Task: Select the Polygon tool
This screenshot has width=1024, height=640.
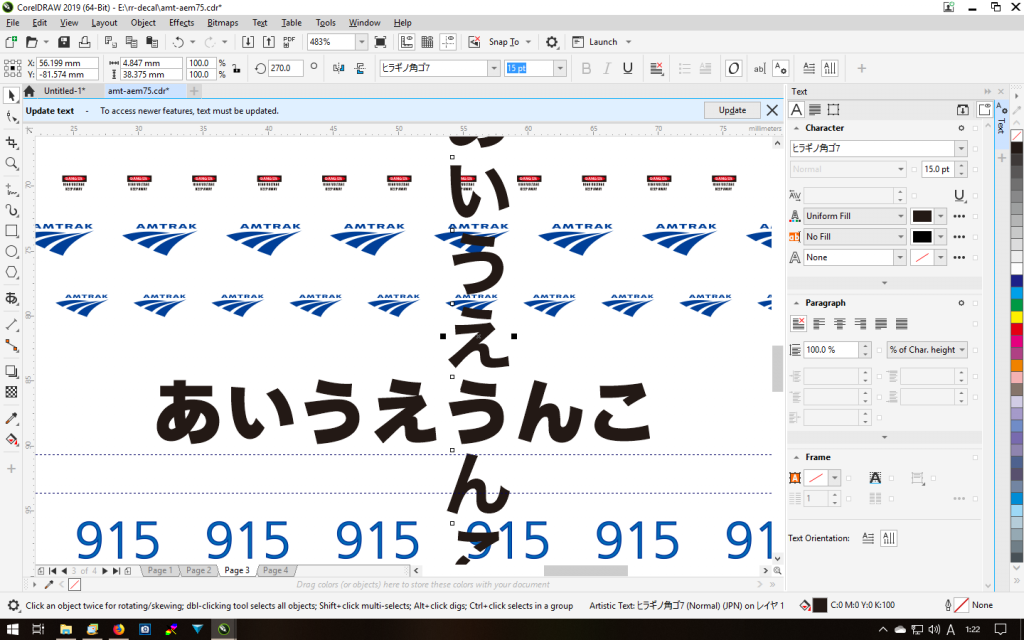Action: point(11,272)
